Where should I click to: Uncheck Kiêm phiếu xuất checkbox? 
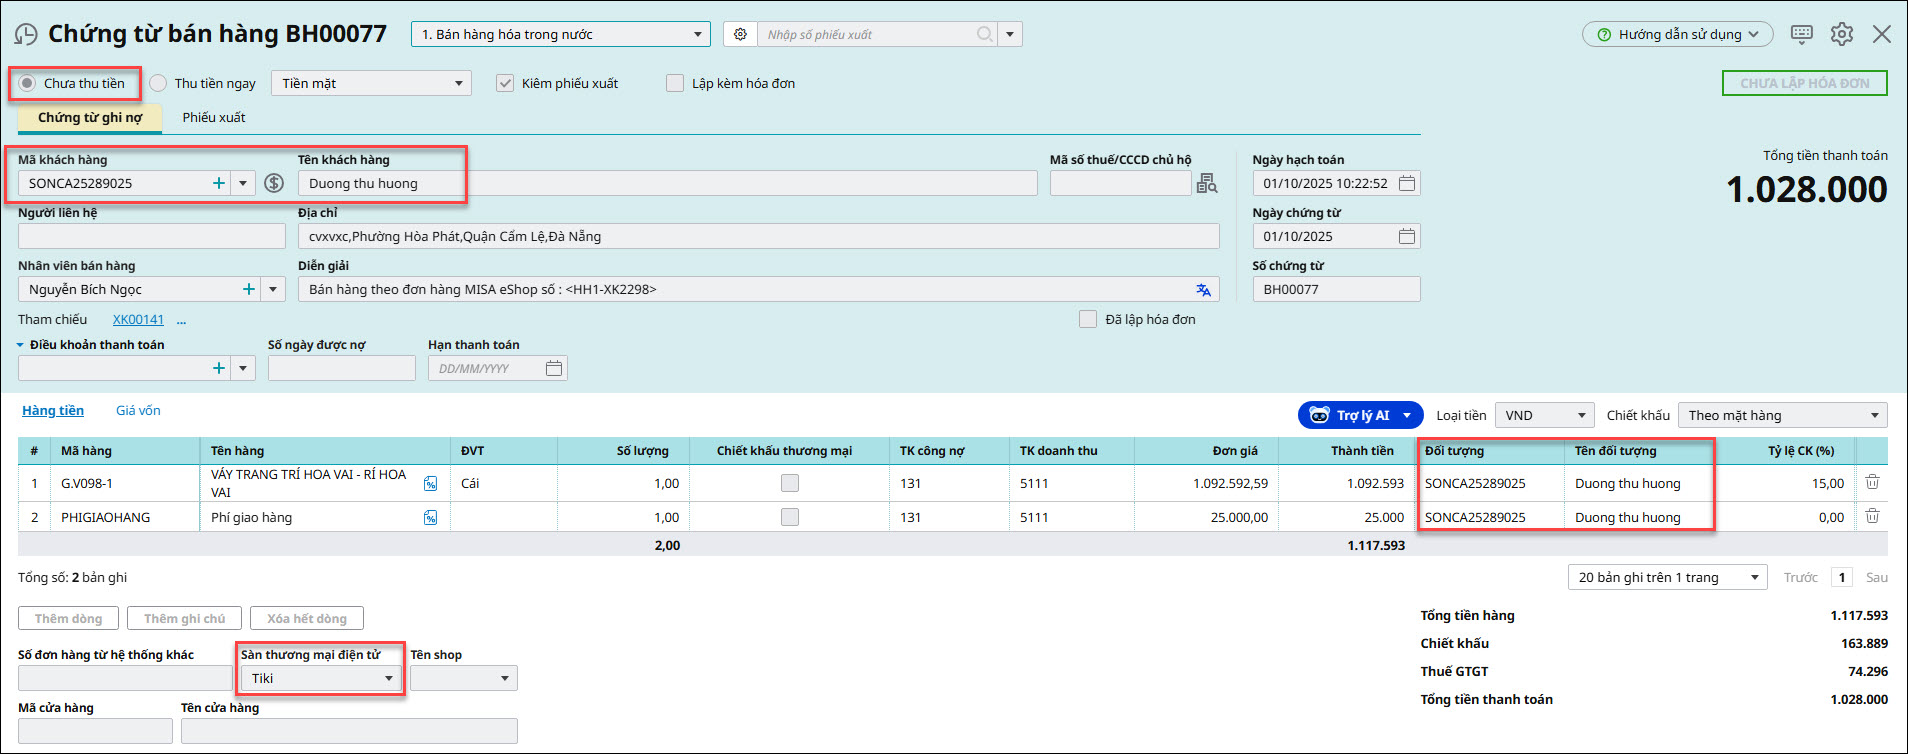tap(506, 83)
